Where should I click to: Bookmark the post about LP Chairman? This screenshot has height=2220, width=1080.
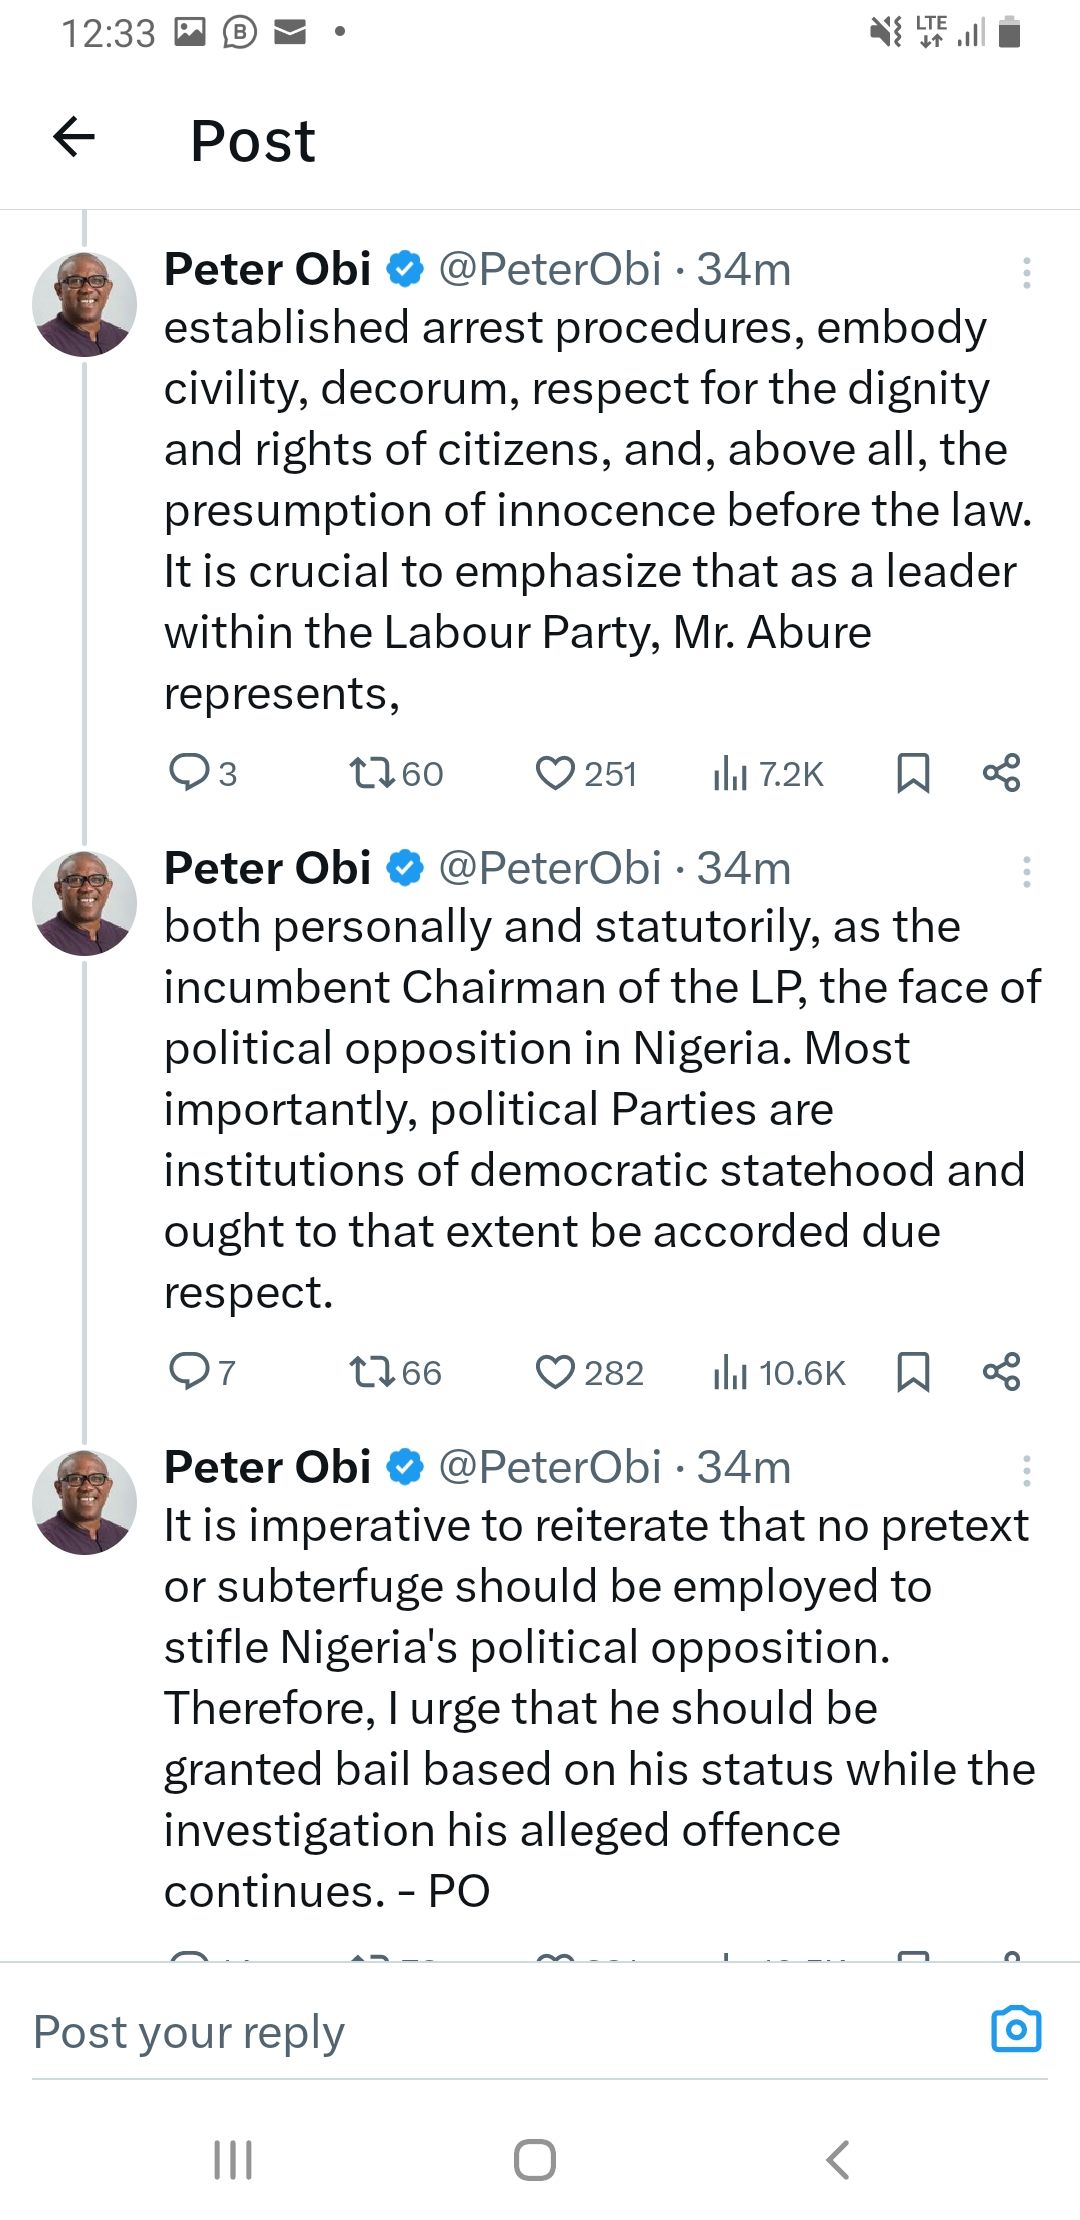coord(912,1372)
